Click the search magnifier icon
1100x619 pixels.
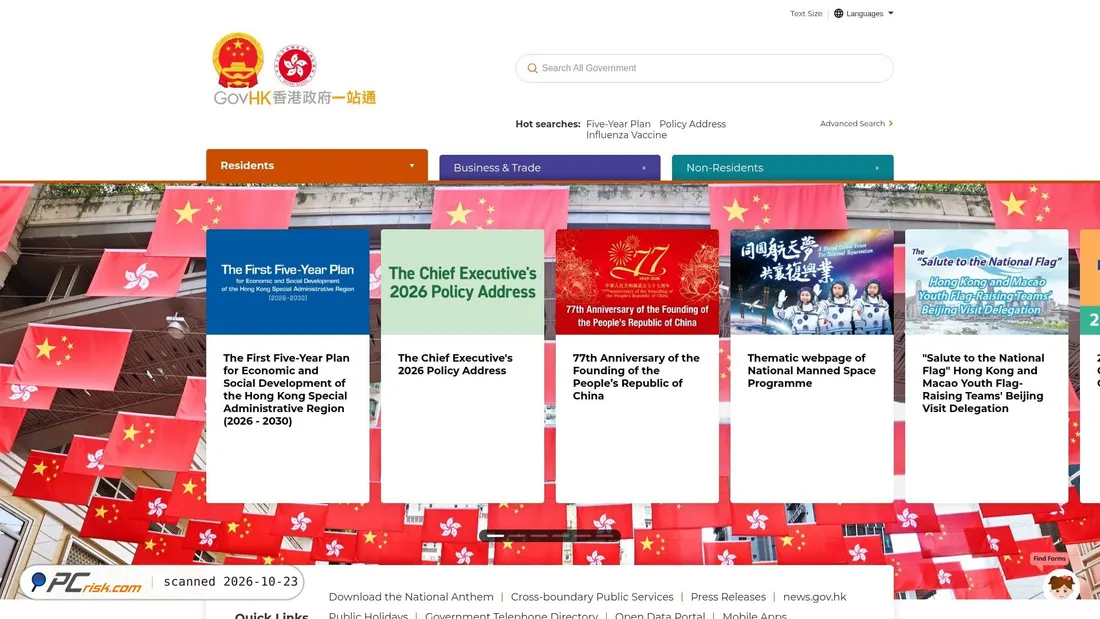532,68
